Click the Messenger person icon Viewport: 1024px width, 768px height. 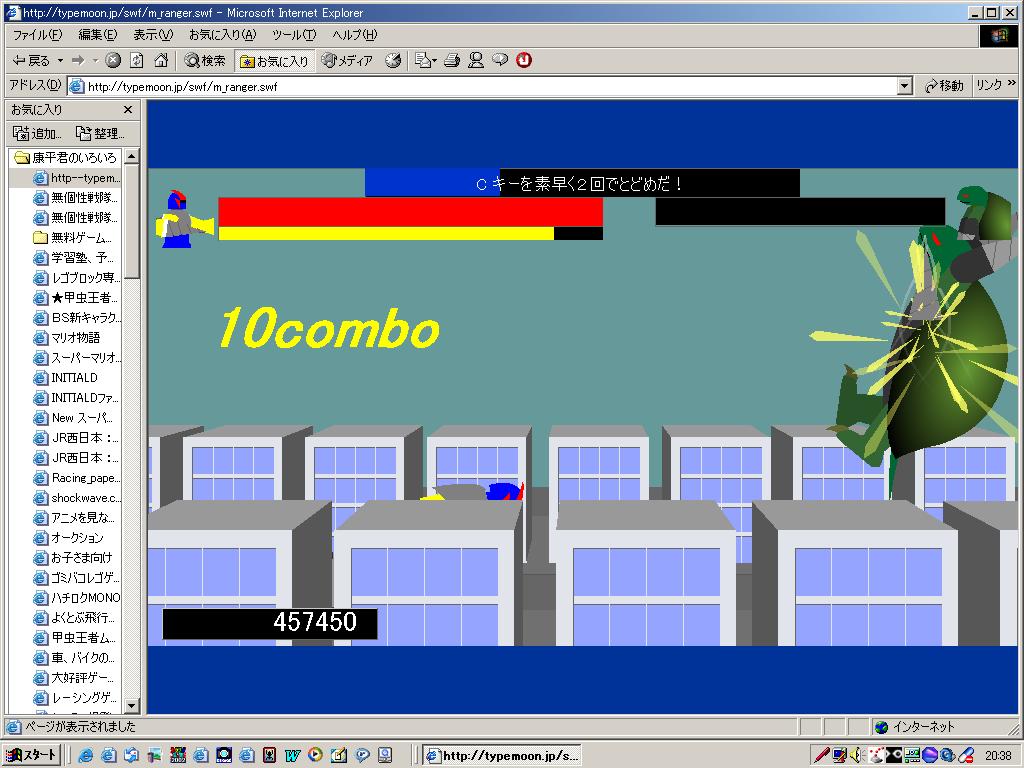(476, 61)
